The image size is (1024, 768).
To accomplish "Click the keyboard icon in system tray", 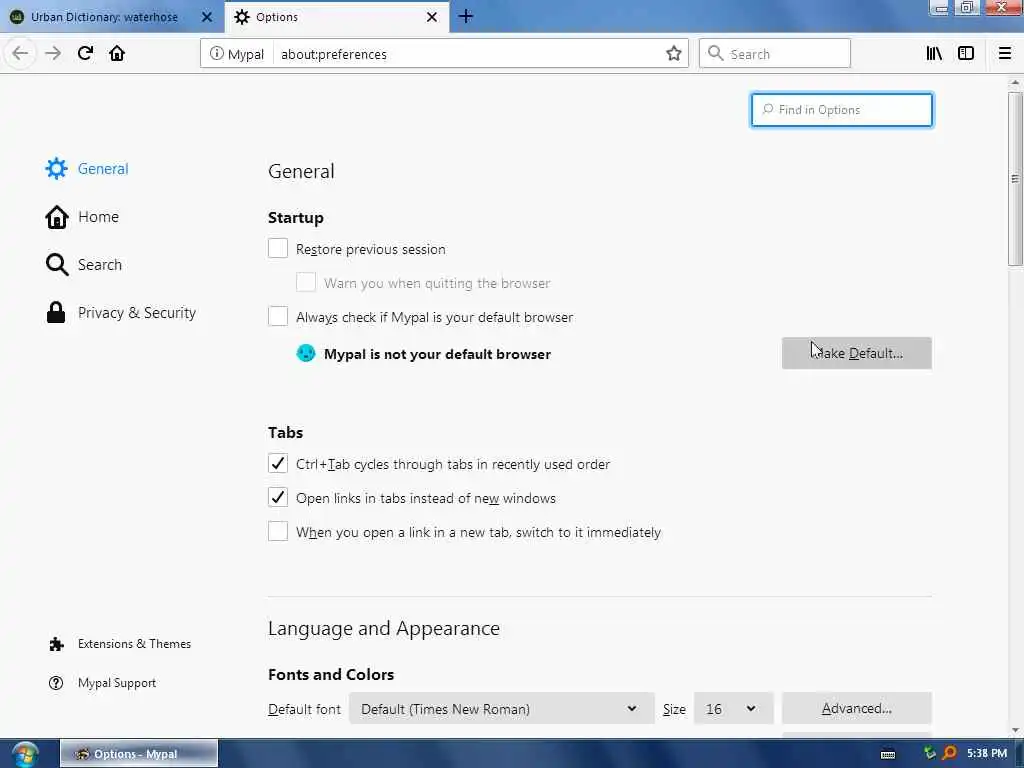I will click(x=888, y=754).
